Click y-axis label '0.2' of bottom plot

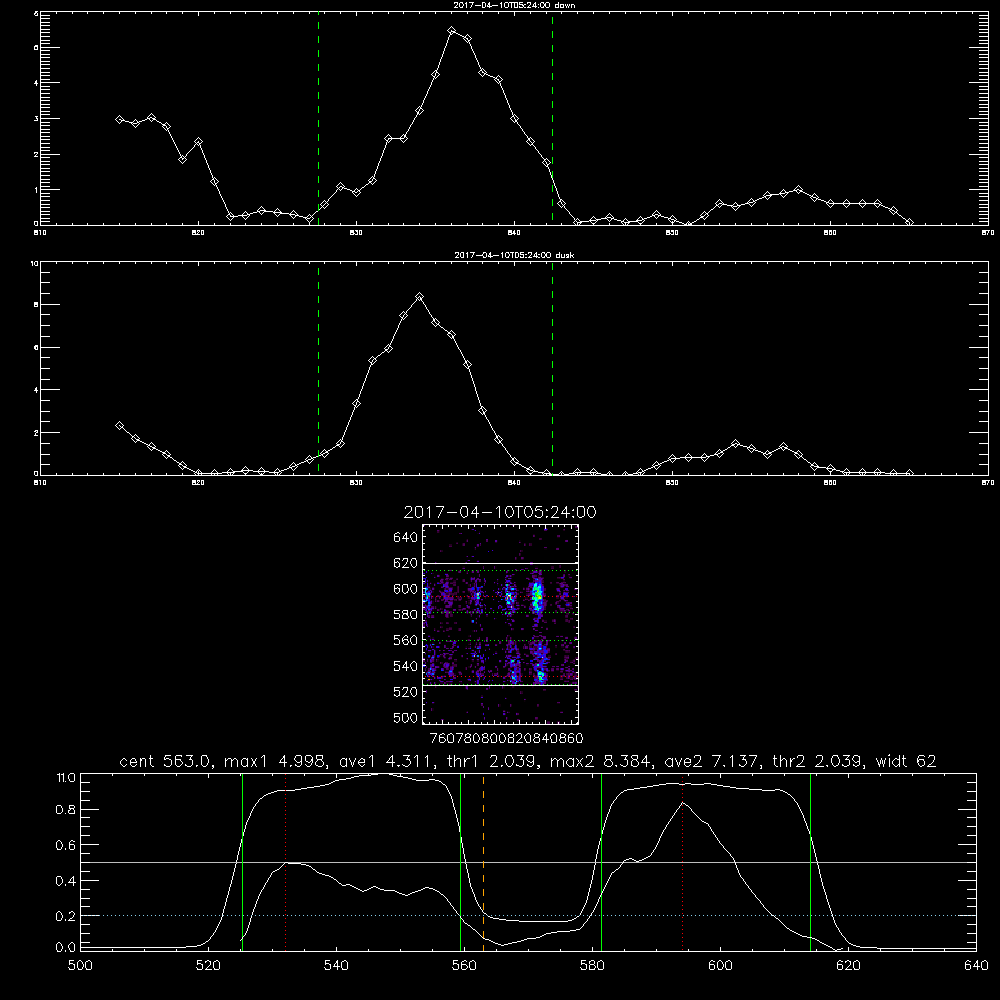click(66, 916)
